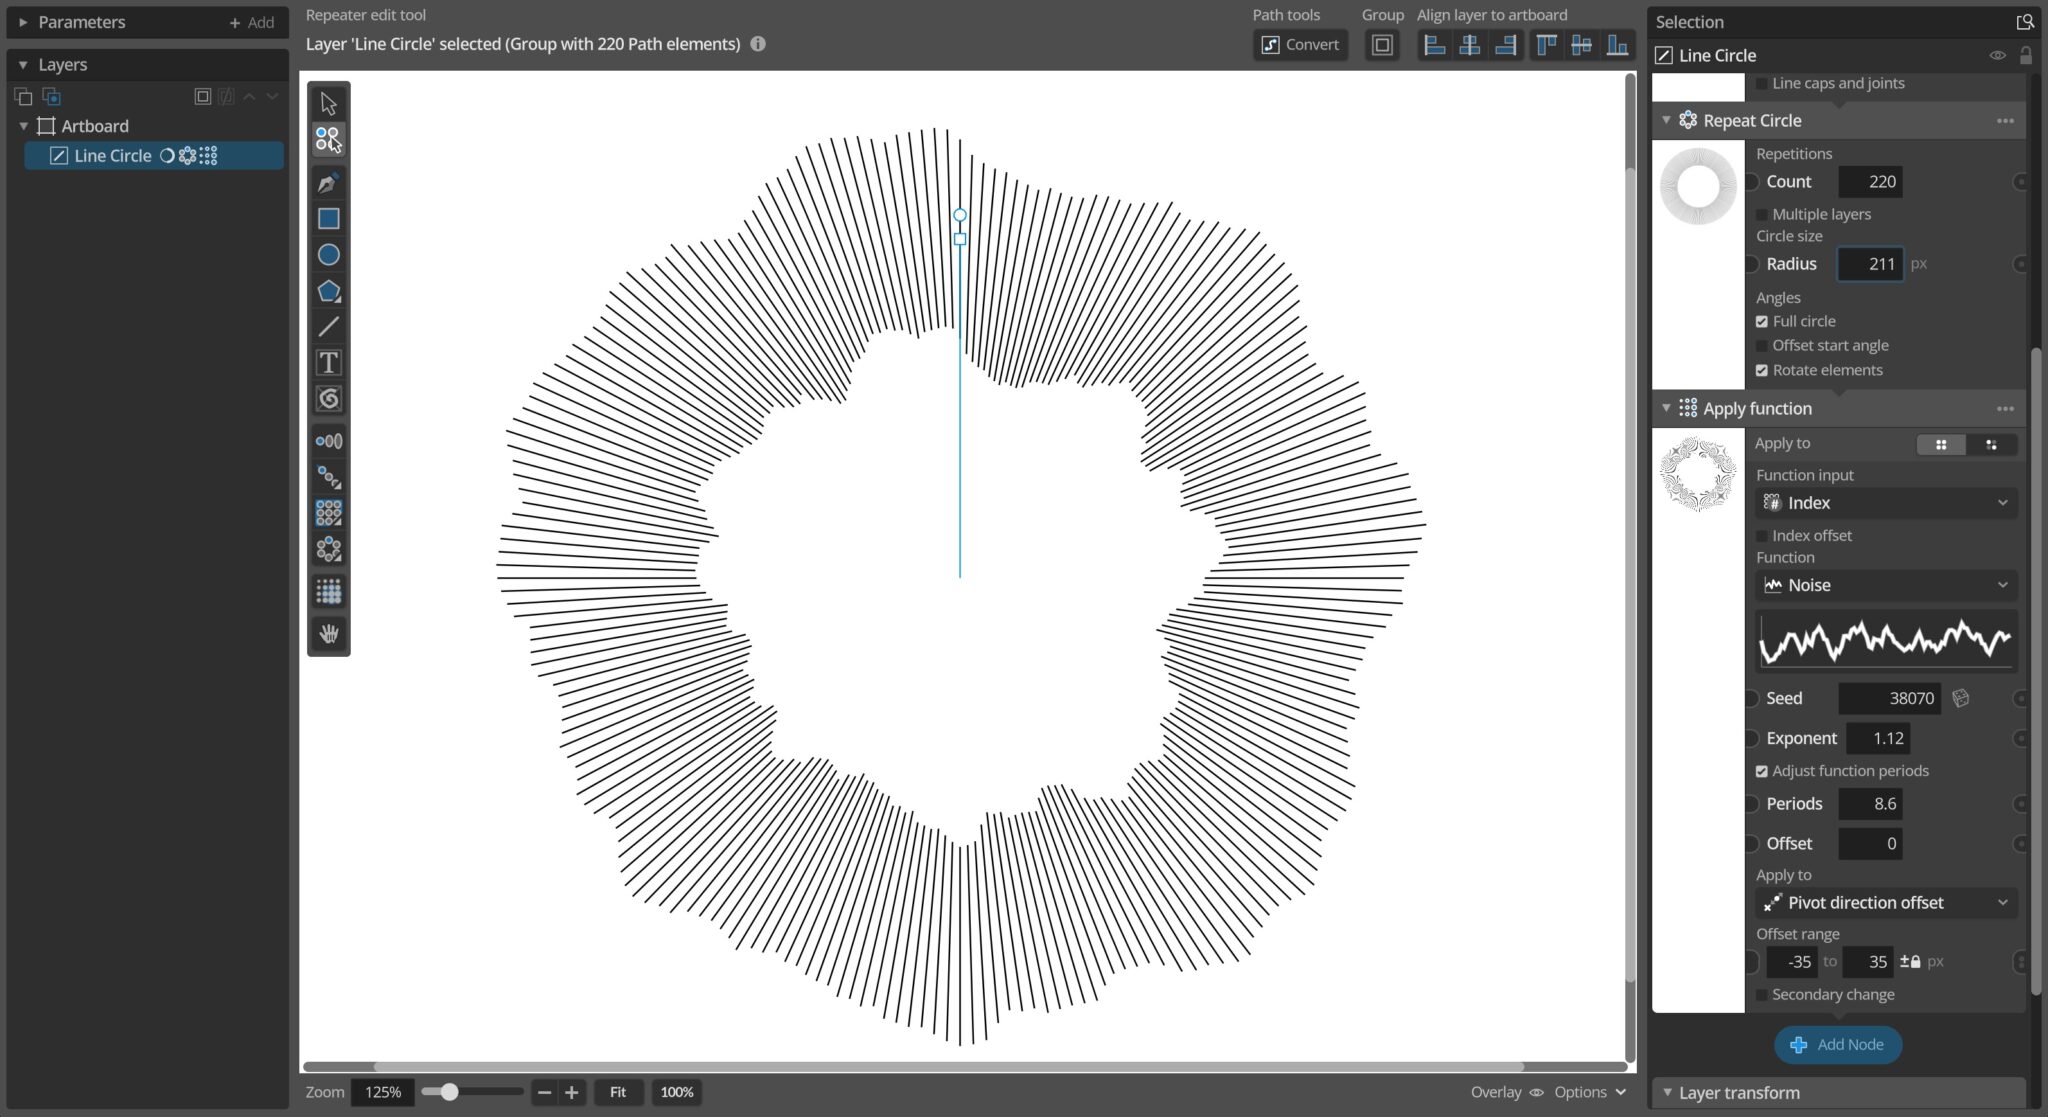Grab the Hand tool for panning
The image size is (2048, 1117).
[x=328, y=632]
